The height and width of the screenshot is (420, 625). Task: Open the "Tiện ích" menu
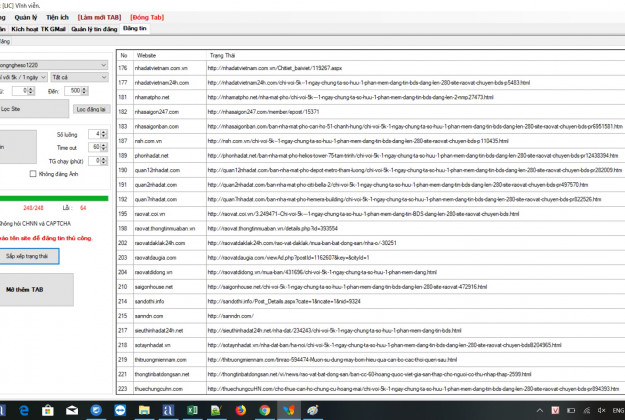pyautogui.click(x=57, y=17)
